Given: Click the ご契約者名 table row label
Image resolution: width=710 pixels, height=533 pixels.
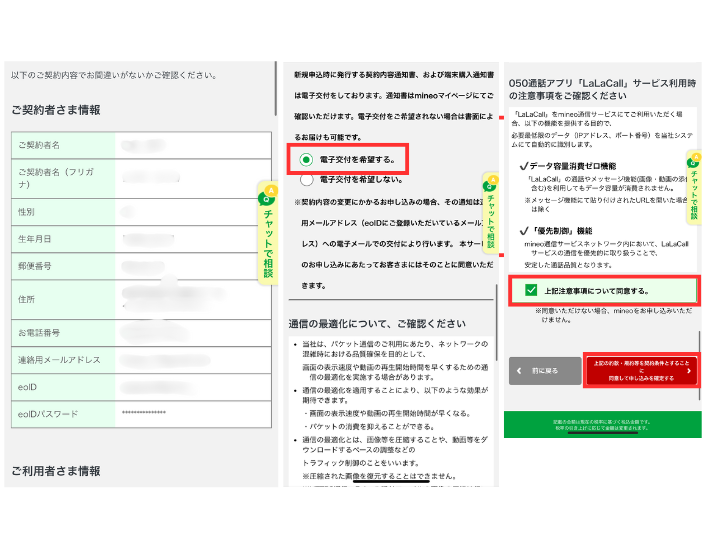Looking at the screenshot, I should (x=39, y=145).
